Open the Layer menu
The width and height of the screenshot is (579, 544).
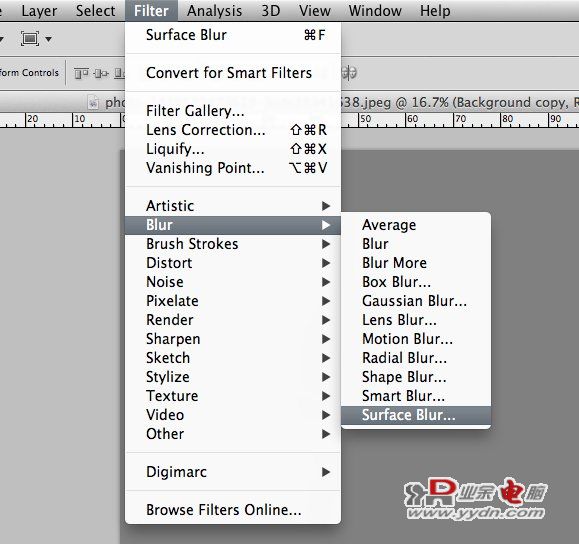pos(39,11)
